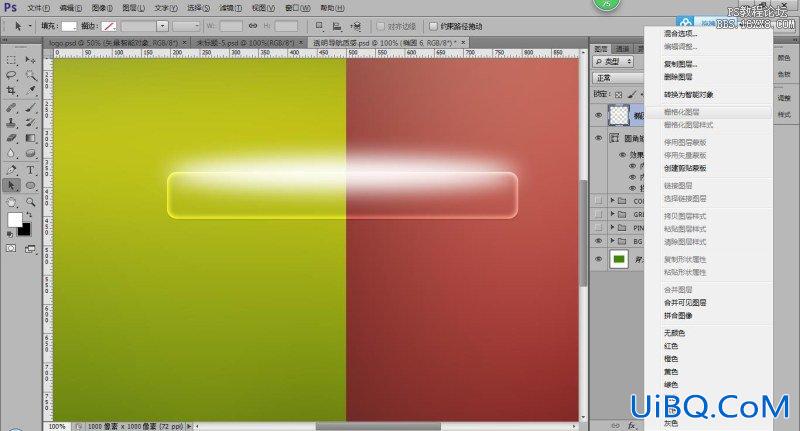Select the Blur tool
The width and height of the screenshot is (800, 431).
11,154
